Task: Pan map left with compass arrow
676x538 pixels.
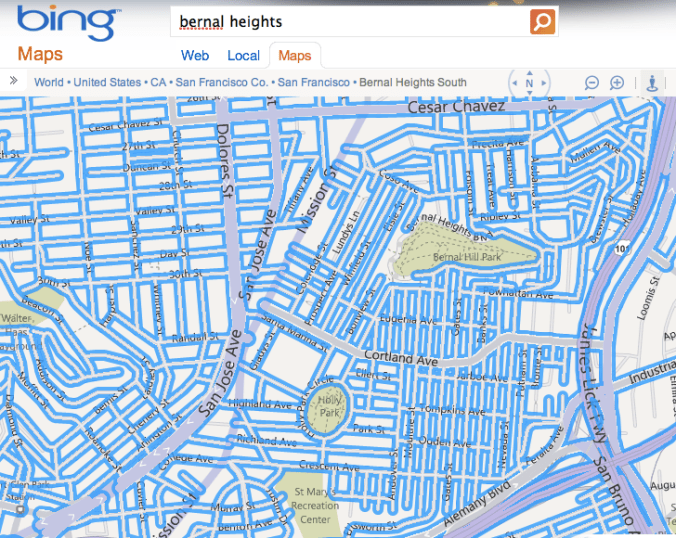Action: click(514, 84)
